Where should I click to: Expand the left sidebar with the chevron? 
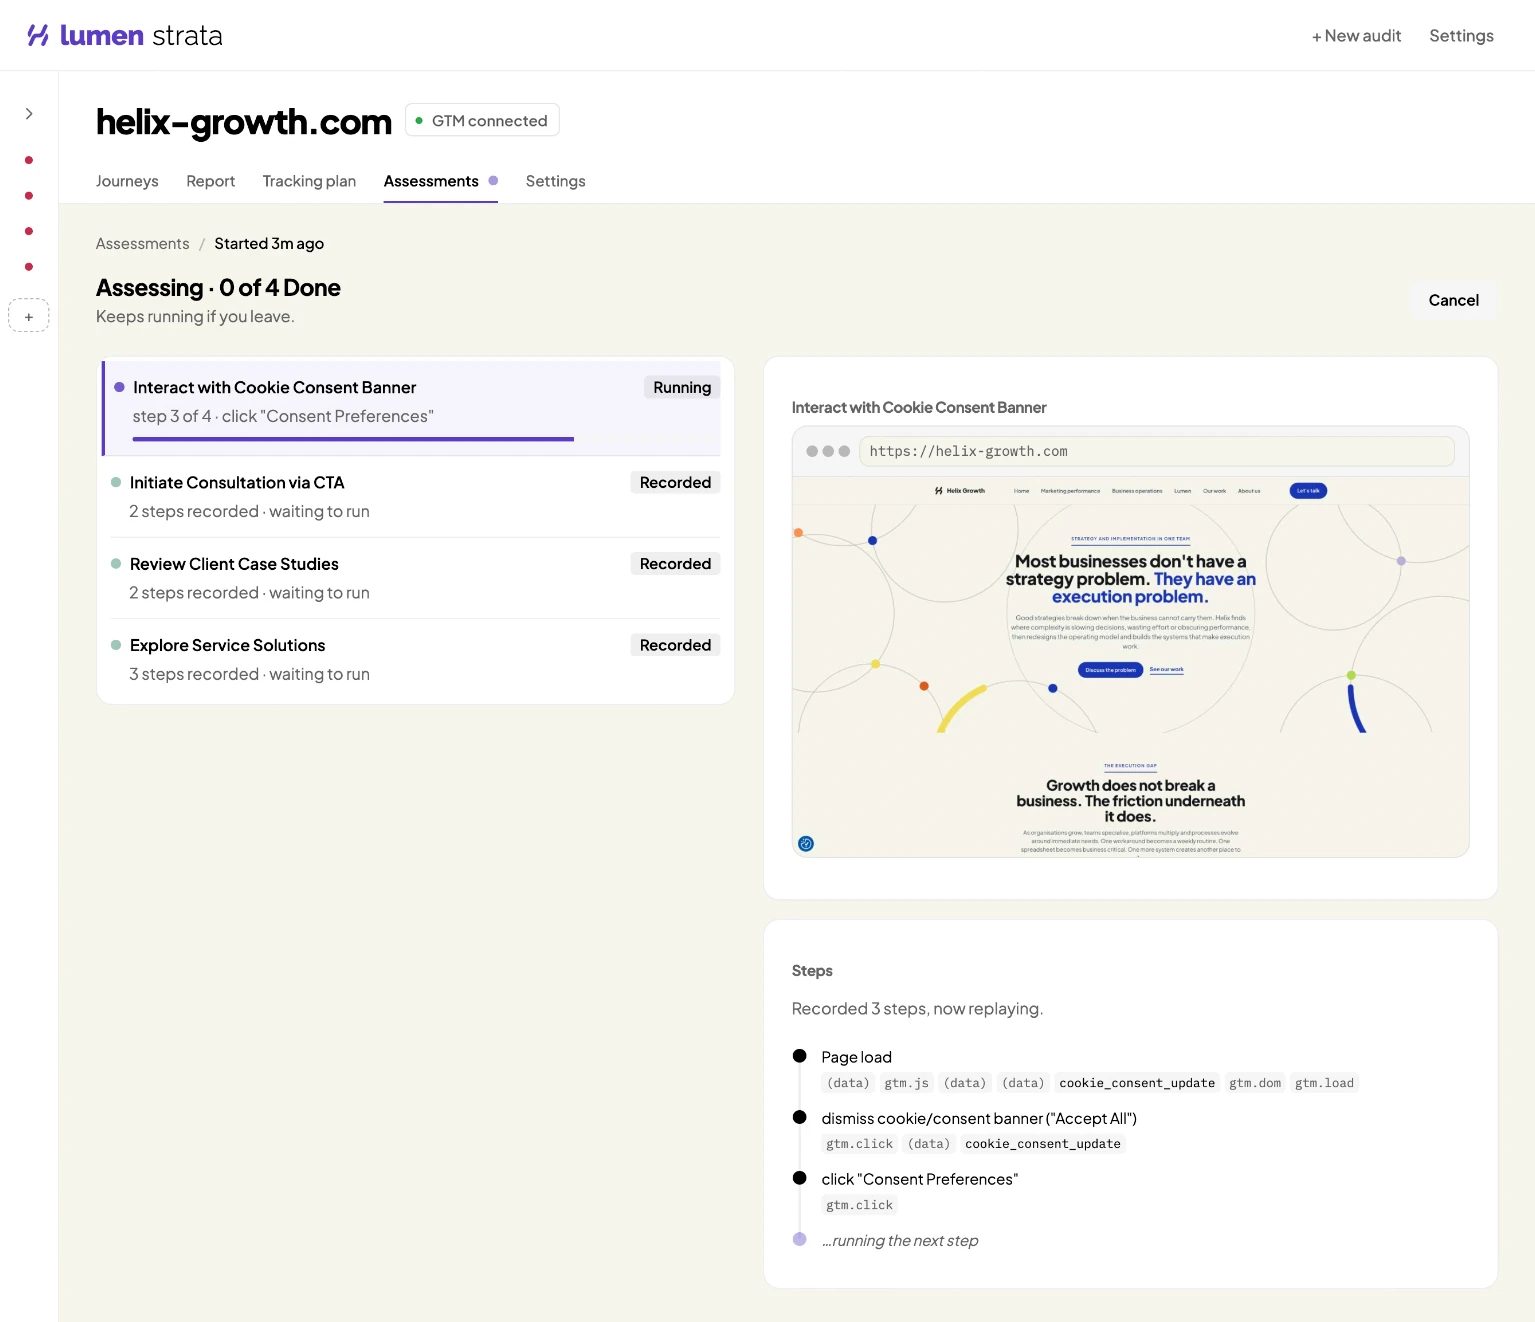(29, 114)
